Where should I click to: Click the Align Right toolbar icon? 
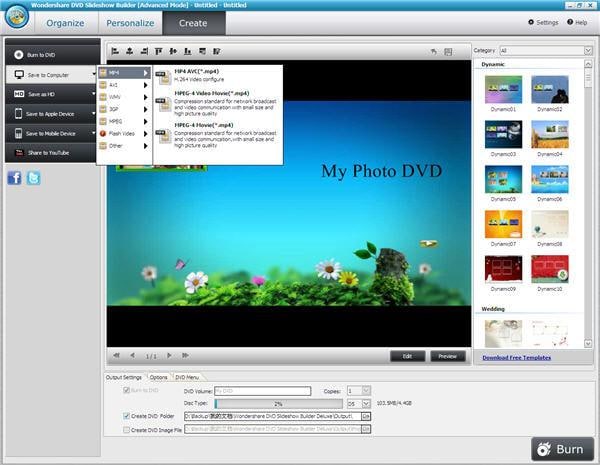144,51
